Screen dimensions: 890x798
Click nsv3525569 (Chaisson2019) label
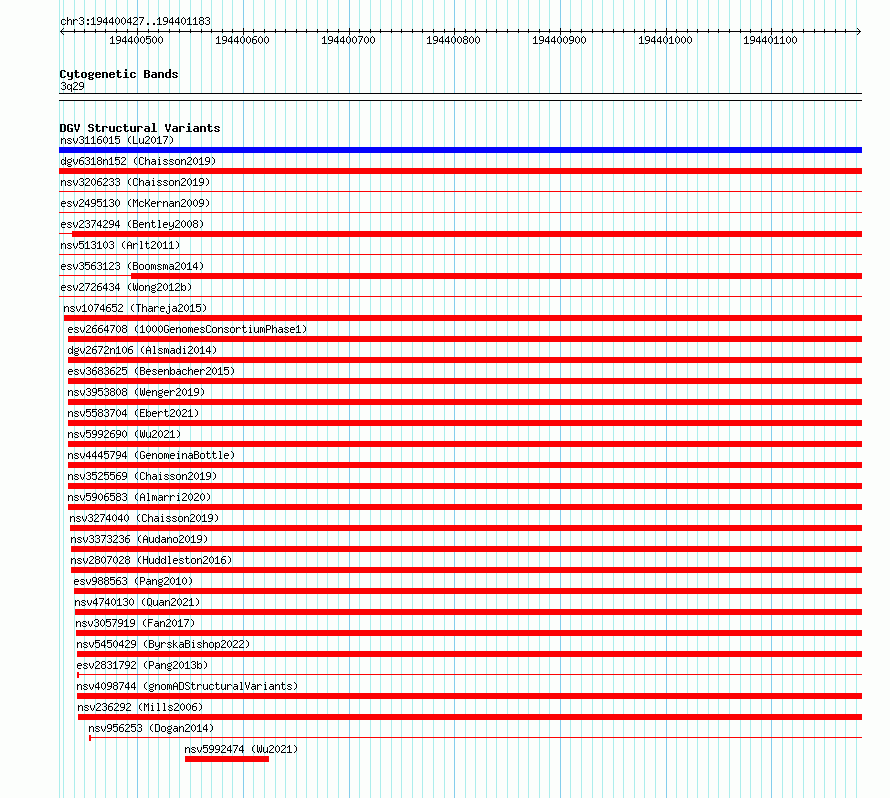(x=142, y=476)
